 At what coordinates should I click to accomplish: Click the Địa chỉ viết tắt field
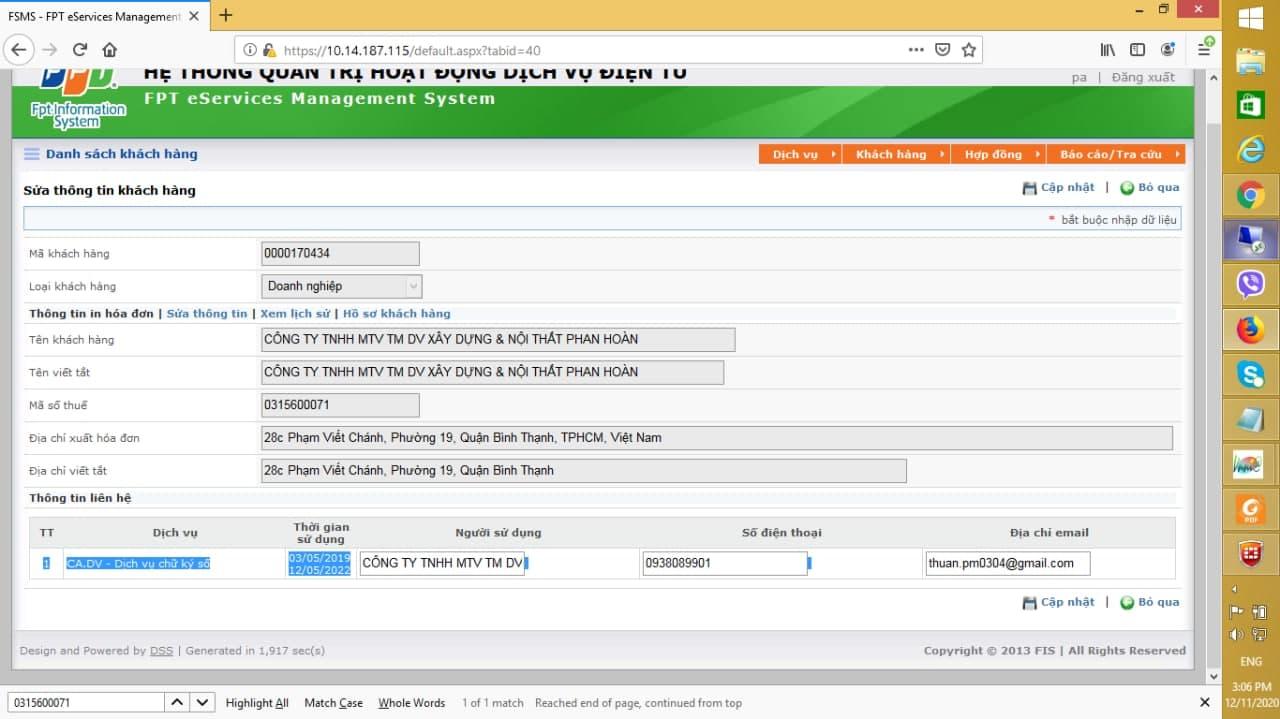pyautogui.click(x=584, y=470)
